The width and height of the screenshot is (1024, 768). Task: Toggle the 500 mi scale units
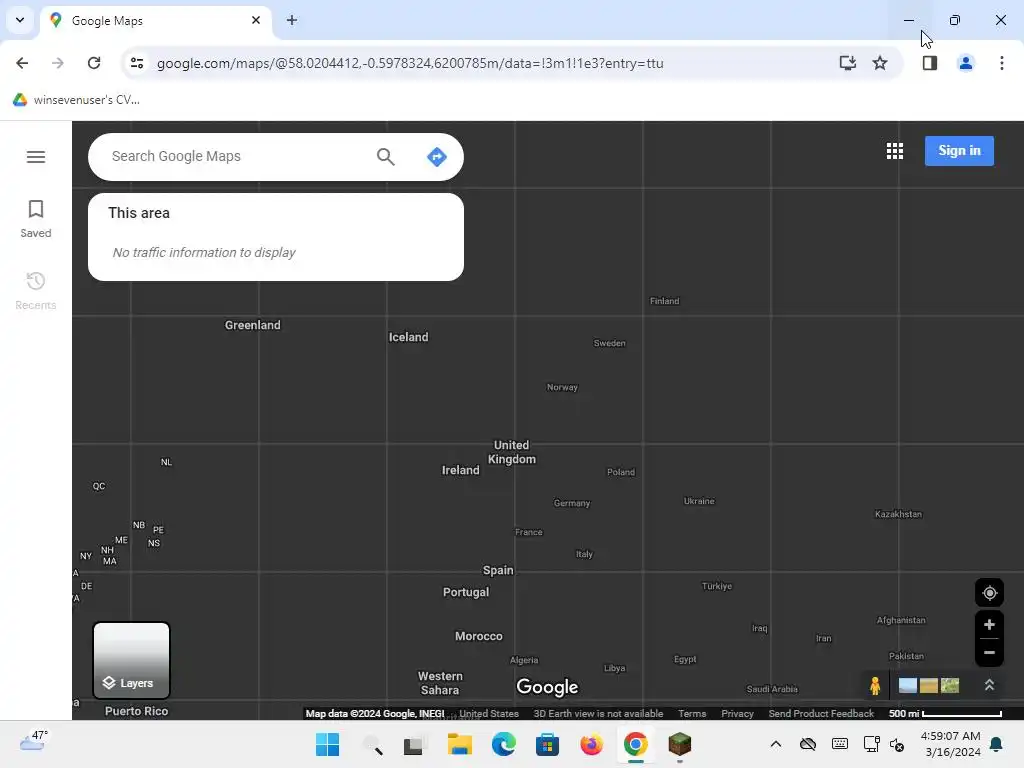pyautogui.click(x=945, y=714)
